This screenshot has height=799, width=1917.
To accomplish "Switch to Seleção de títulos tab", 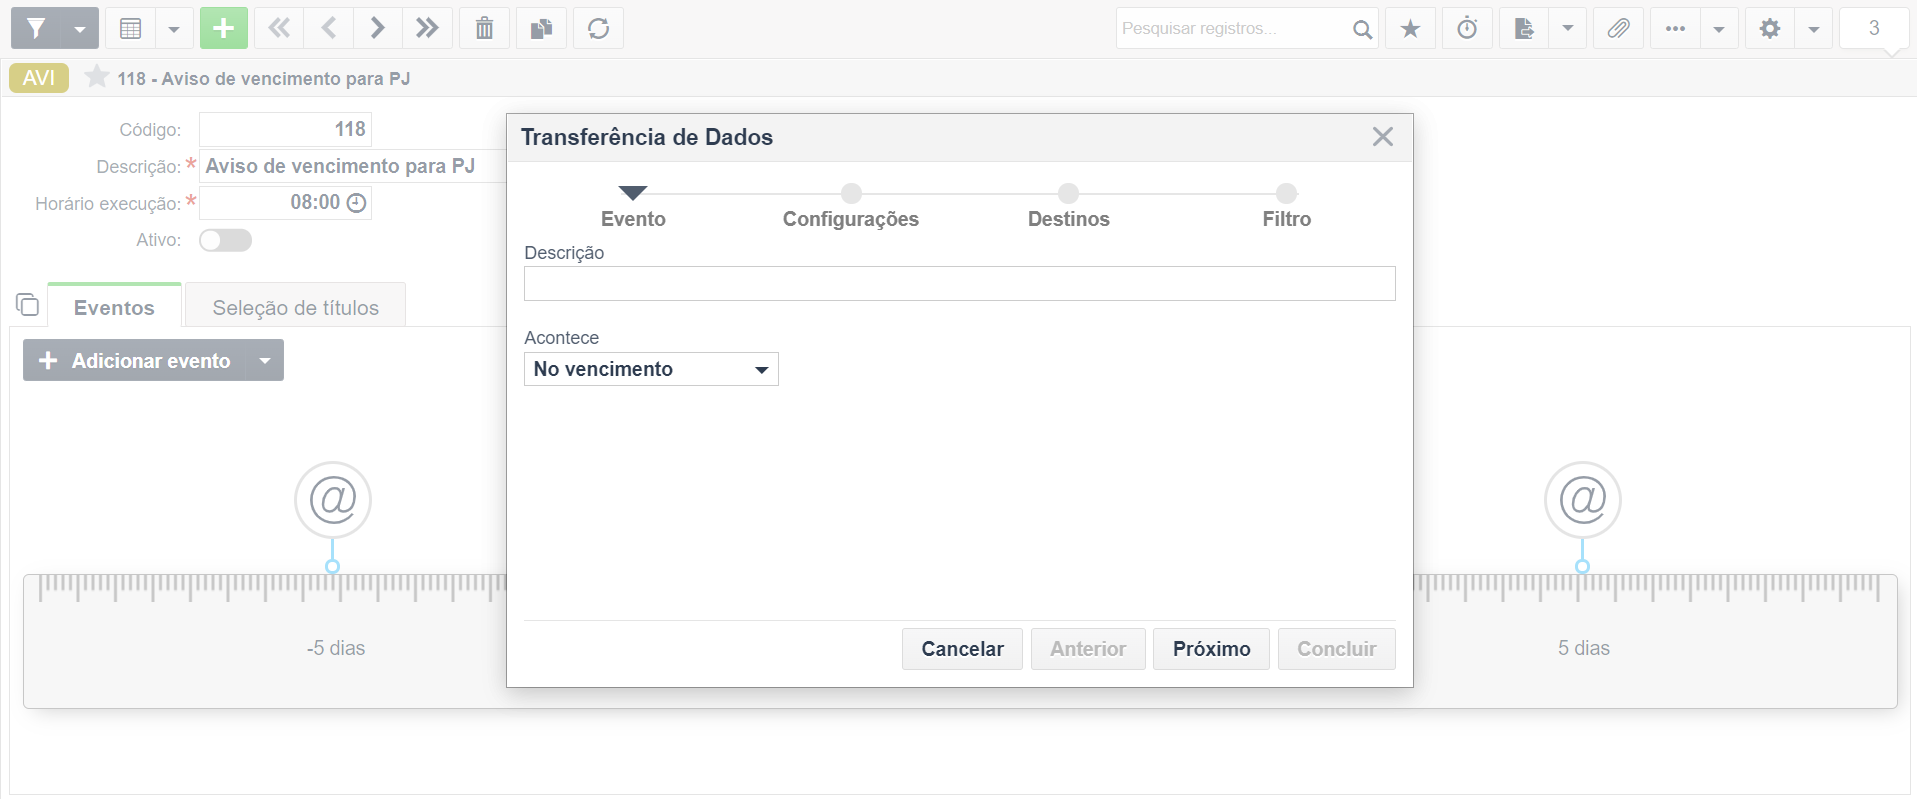I will [x=295, y=307].
